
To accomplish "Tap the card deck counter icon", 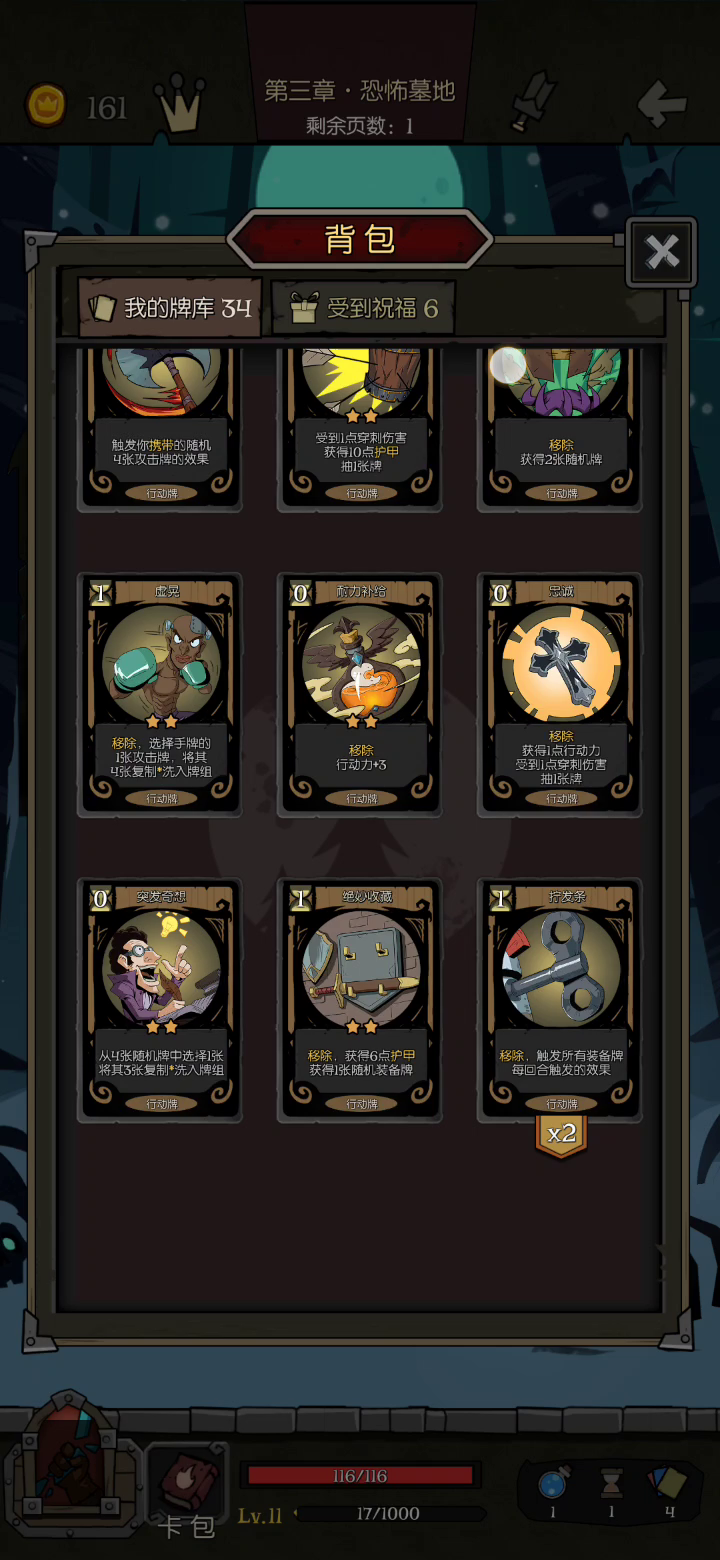I will (668, 1483).
